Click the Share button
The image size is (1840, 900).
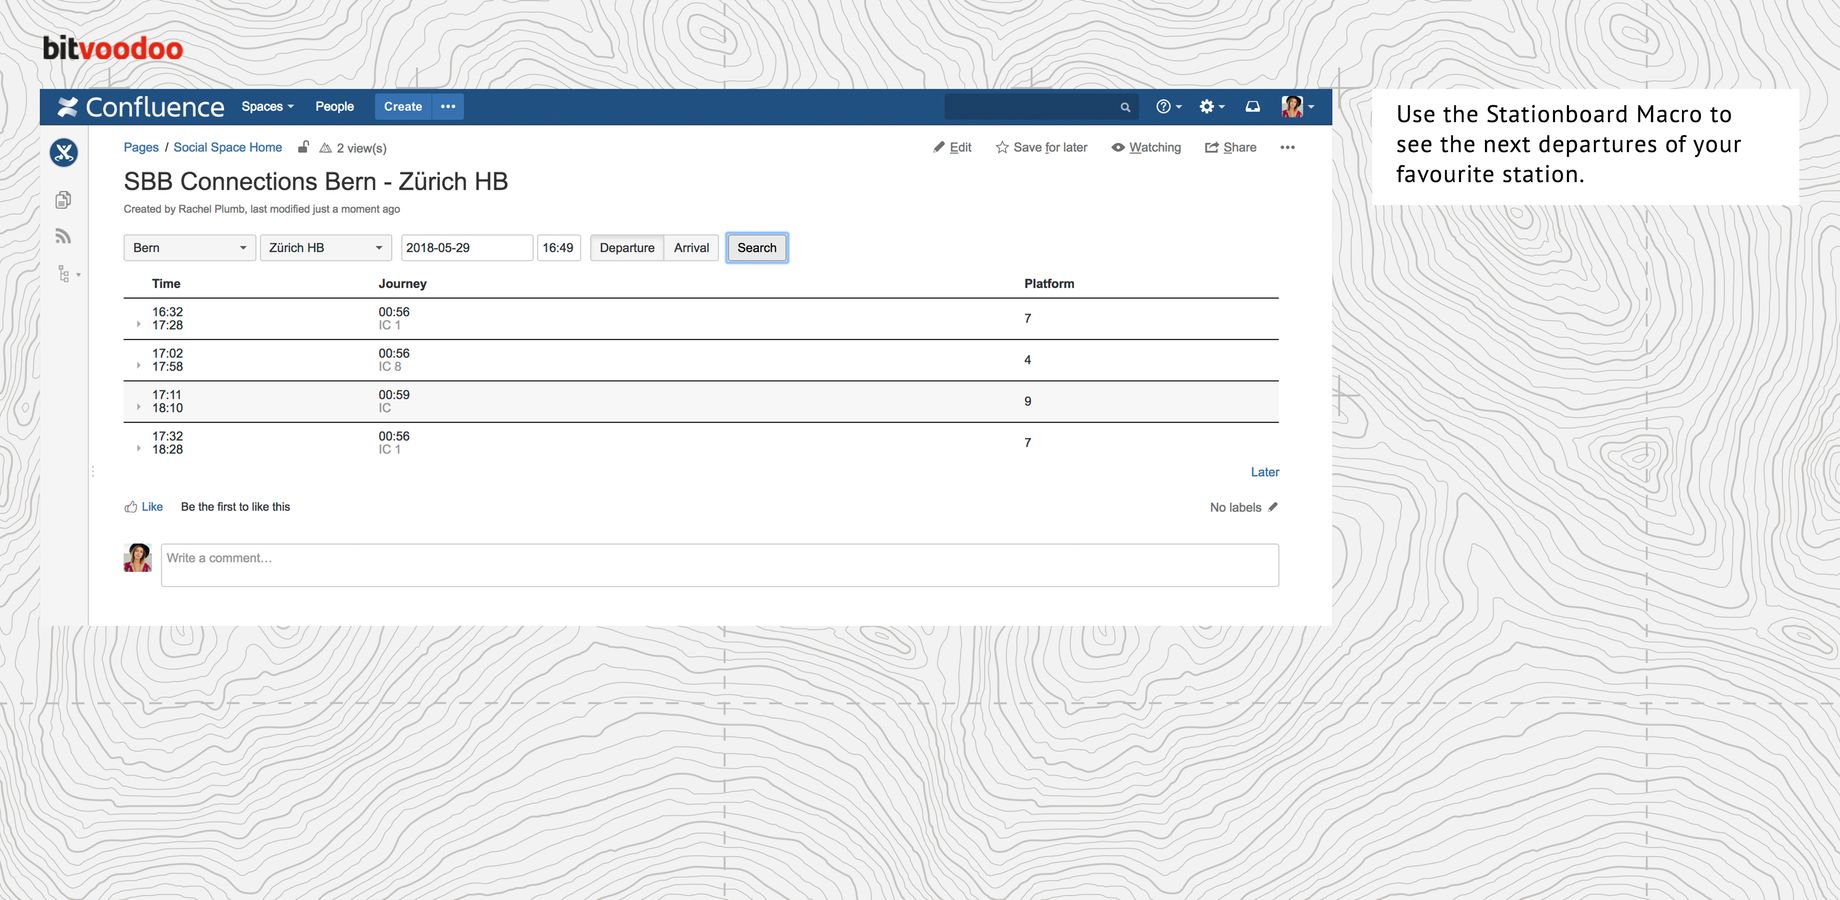[x=1230, y=147]
